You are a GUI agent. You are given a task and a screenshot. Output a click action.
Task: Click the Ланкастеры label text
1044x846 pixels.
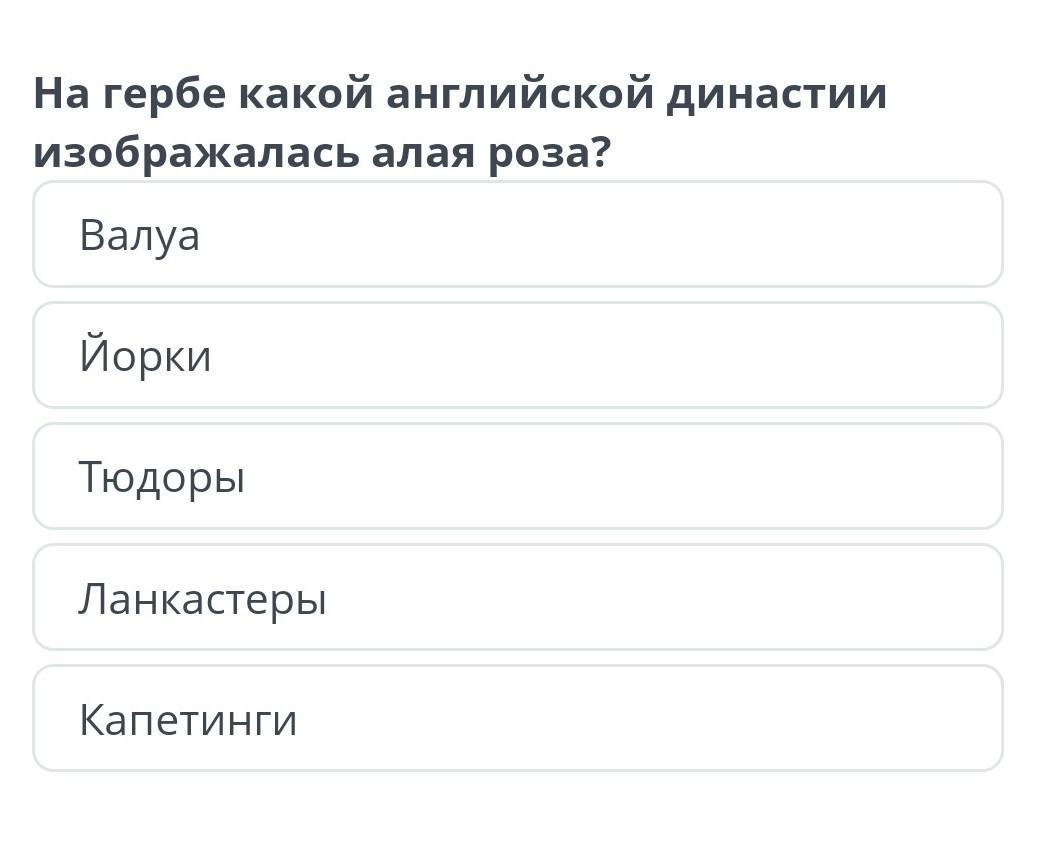tap(202, 599)
